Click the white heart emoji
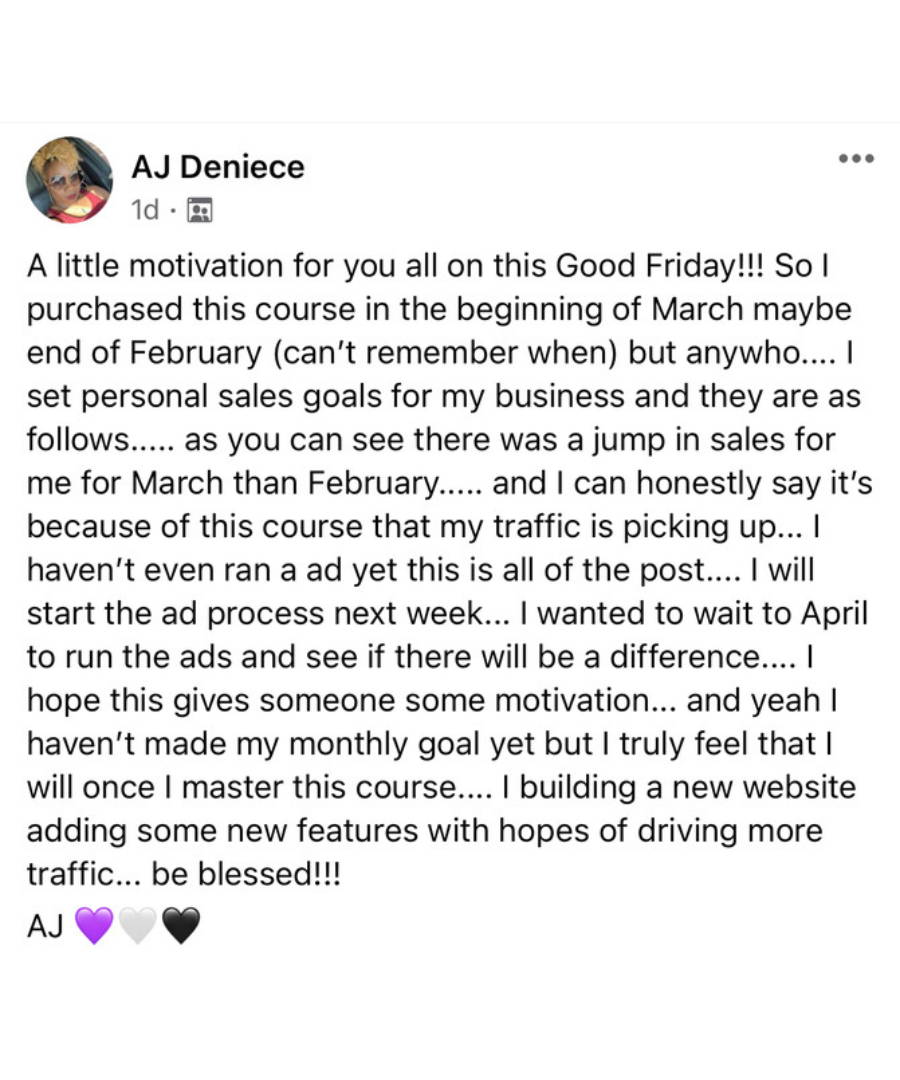 click(x=138, y=925)
